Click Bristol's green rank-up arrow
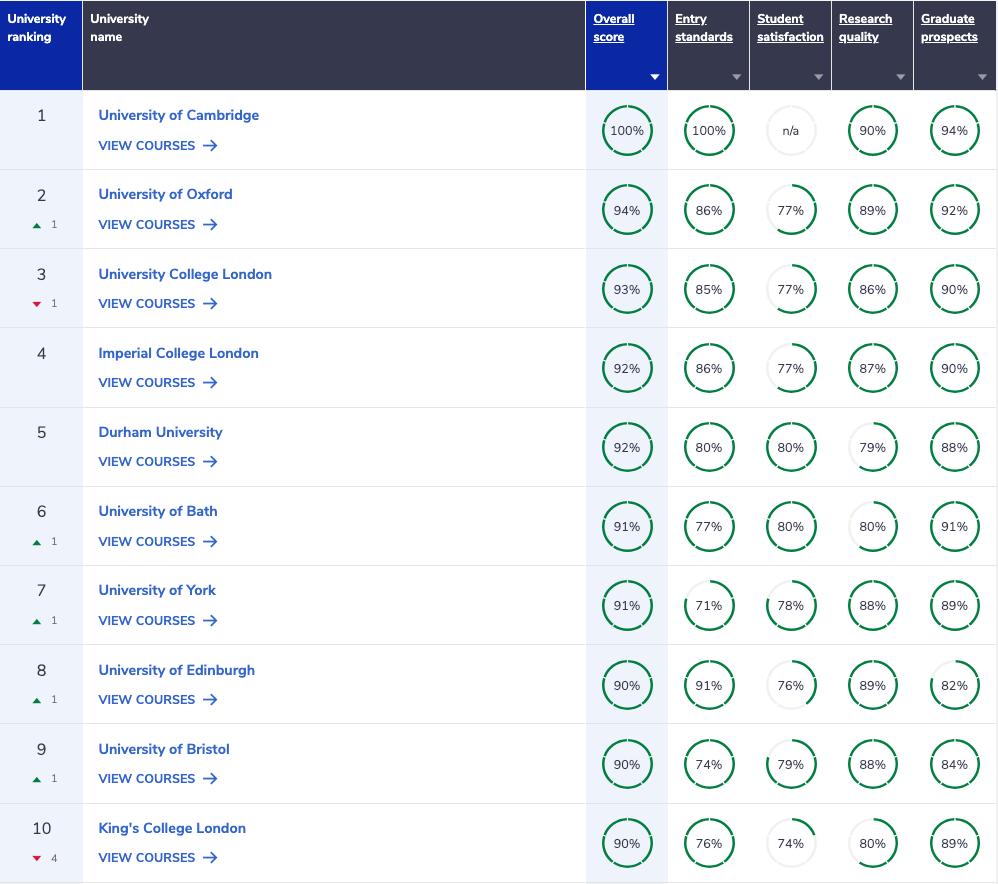998x884 pixels. (x=37, y=779)
